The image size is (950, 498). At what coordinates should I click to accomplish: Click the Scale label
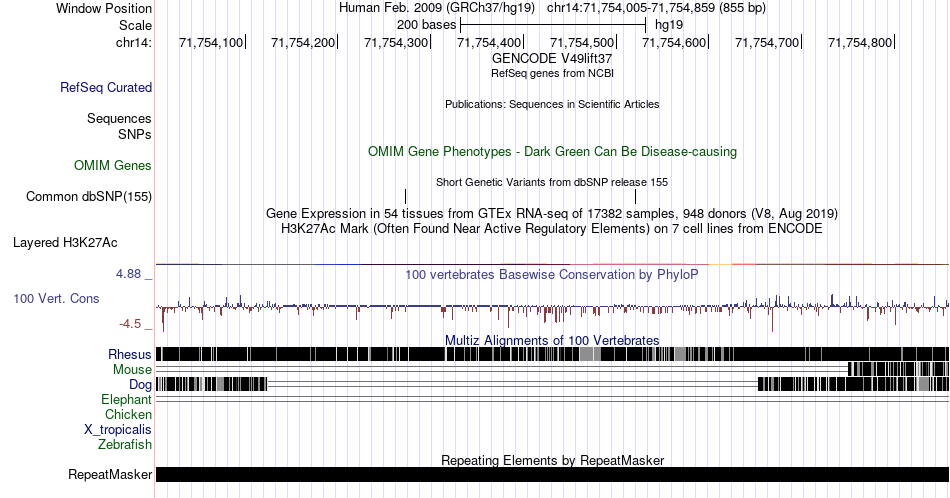136,25
